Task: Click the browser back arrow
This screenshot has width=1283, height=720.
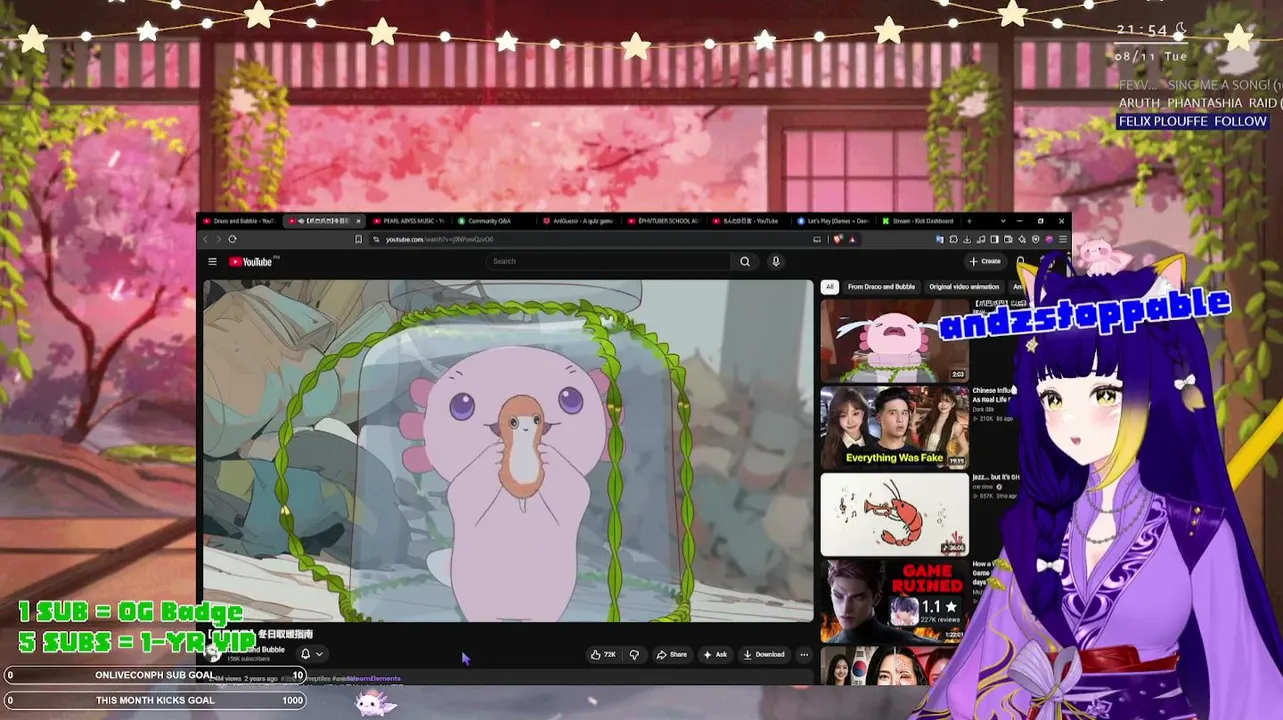Action: click(206, 239)
